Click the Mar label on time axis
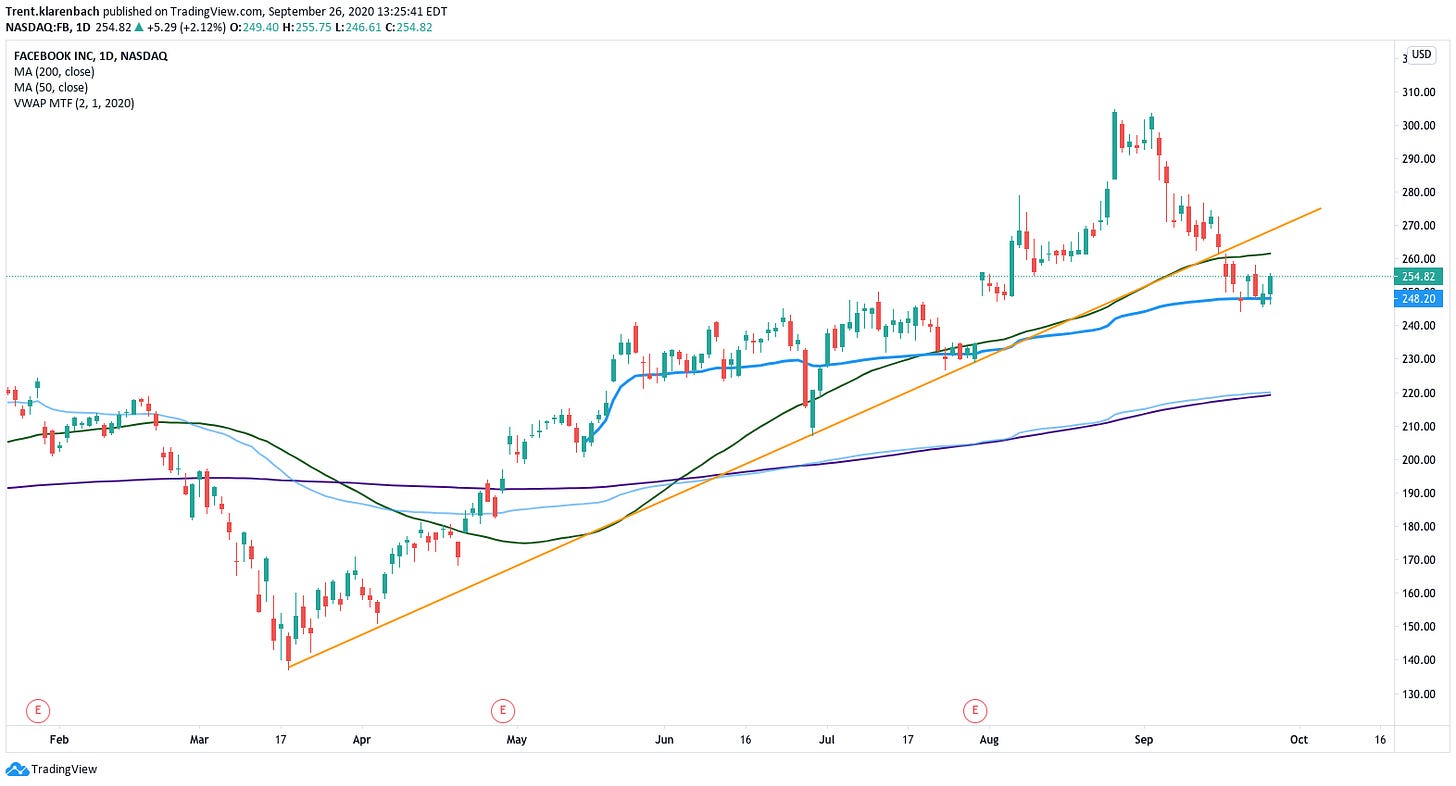Viewport: 1456px width, 786px height. (x=198, y=740)
